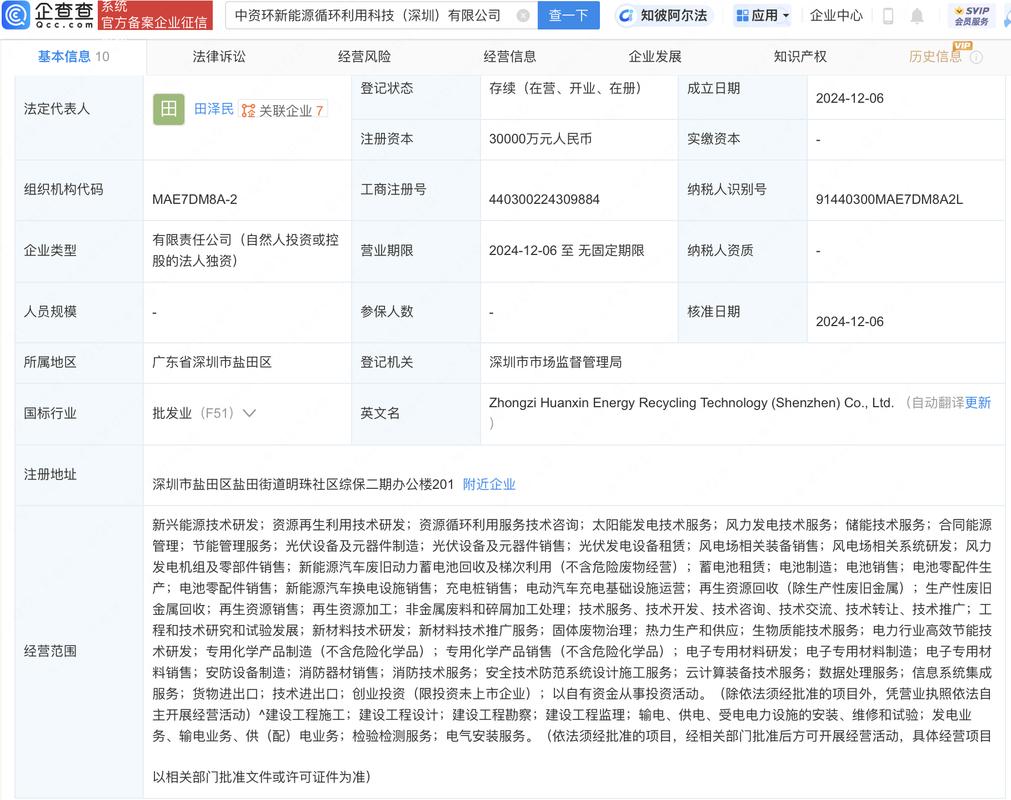Click the info icon beside 历史信息
The image size is (1011, 800).
pyautogui.click(x=977, y=57)
